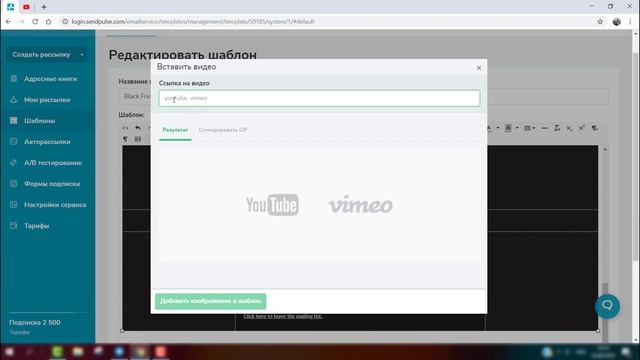The image size is (640, 360).
Task: Open the live chat bubble button
Action: click(x=607, y=306)
